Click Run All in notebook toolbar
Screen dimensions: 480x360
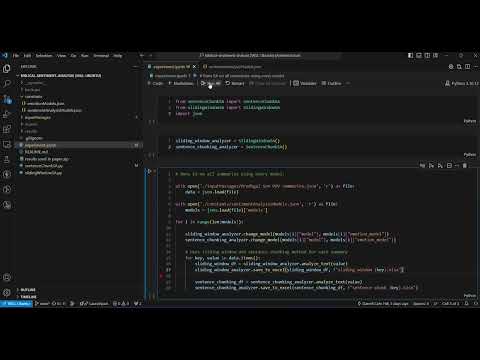(210, 83)
